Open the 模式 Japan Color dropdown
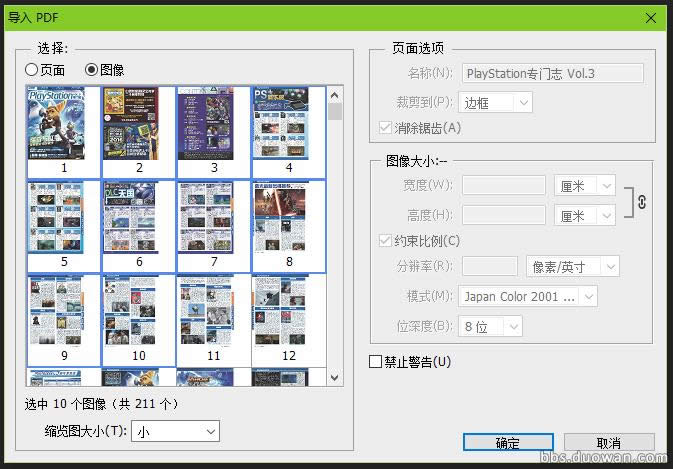The width and height of the screenshot is (673, 469). pyautogui.click(x=529, y=297)
